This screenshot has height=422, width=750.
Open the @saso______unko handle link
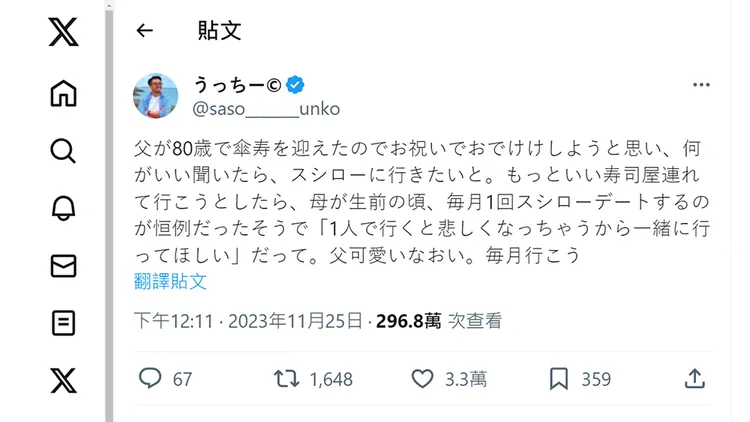point(254,106)
